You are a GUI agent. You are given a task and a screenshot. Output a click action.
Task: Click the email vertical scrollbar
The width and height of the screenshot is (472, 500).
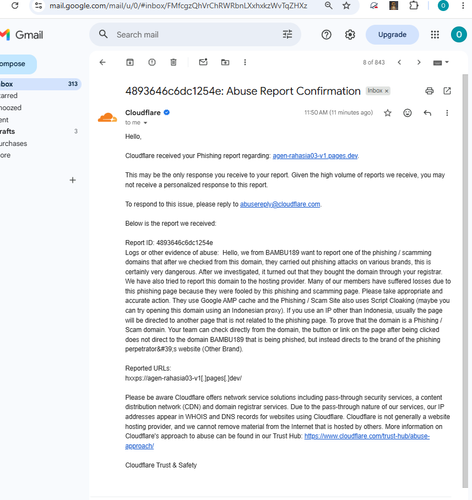[465, 281]
